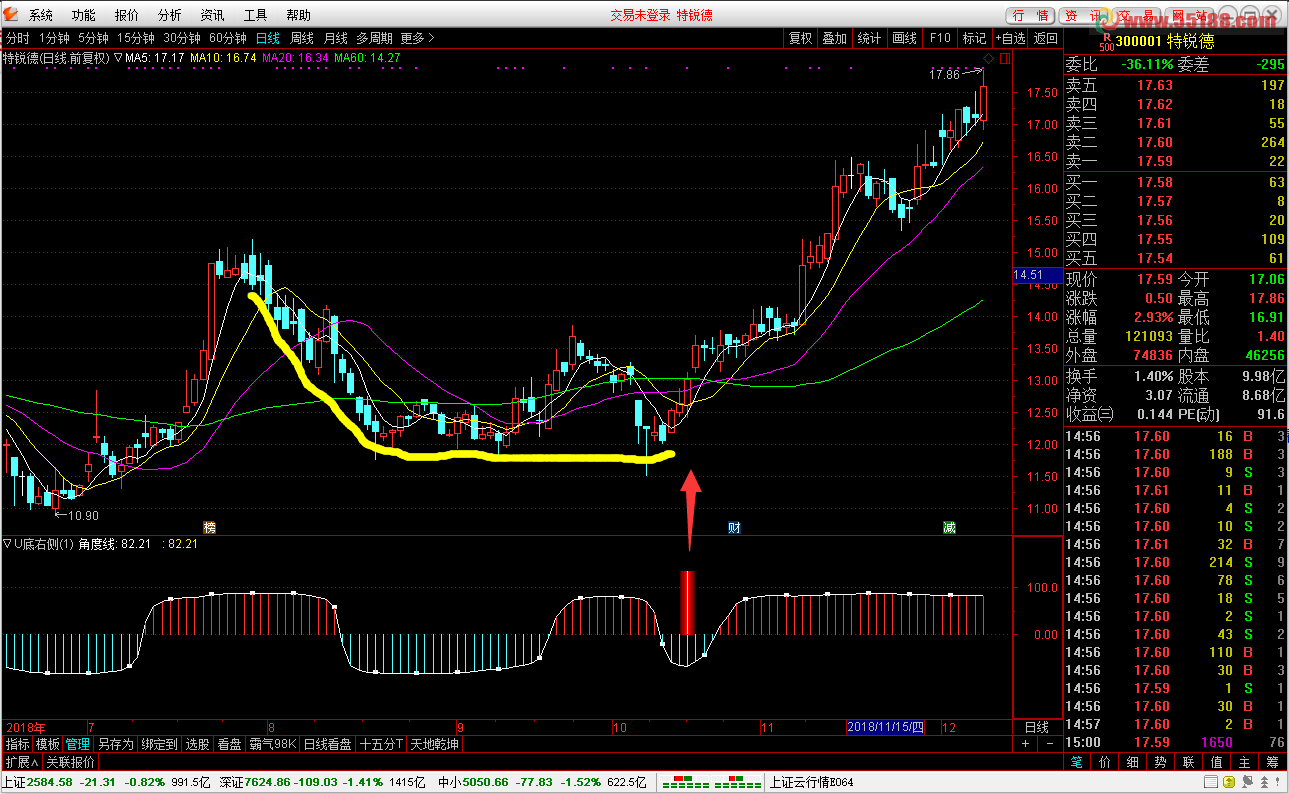
Task: Click the 资讯 top-right button
Action: (1083, 15)
